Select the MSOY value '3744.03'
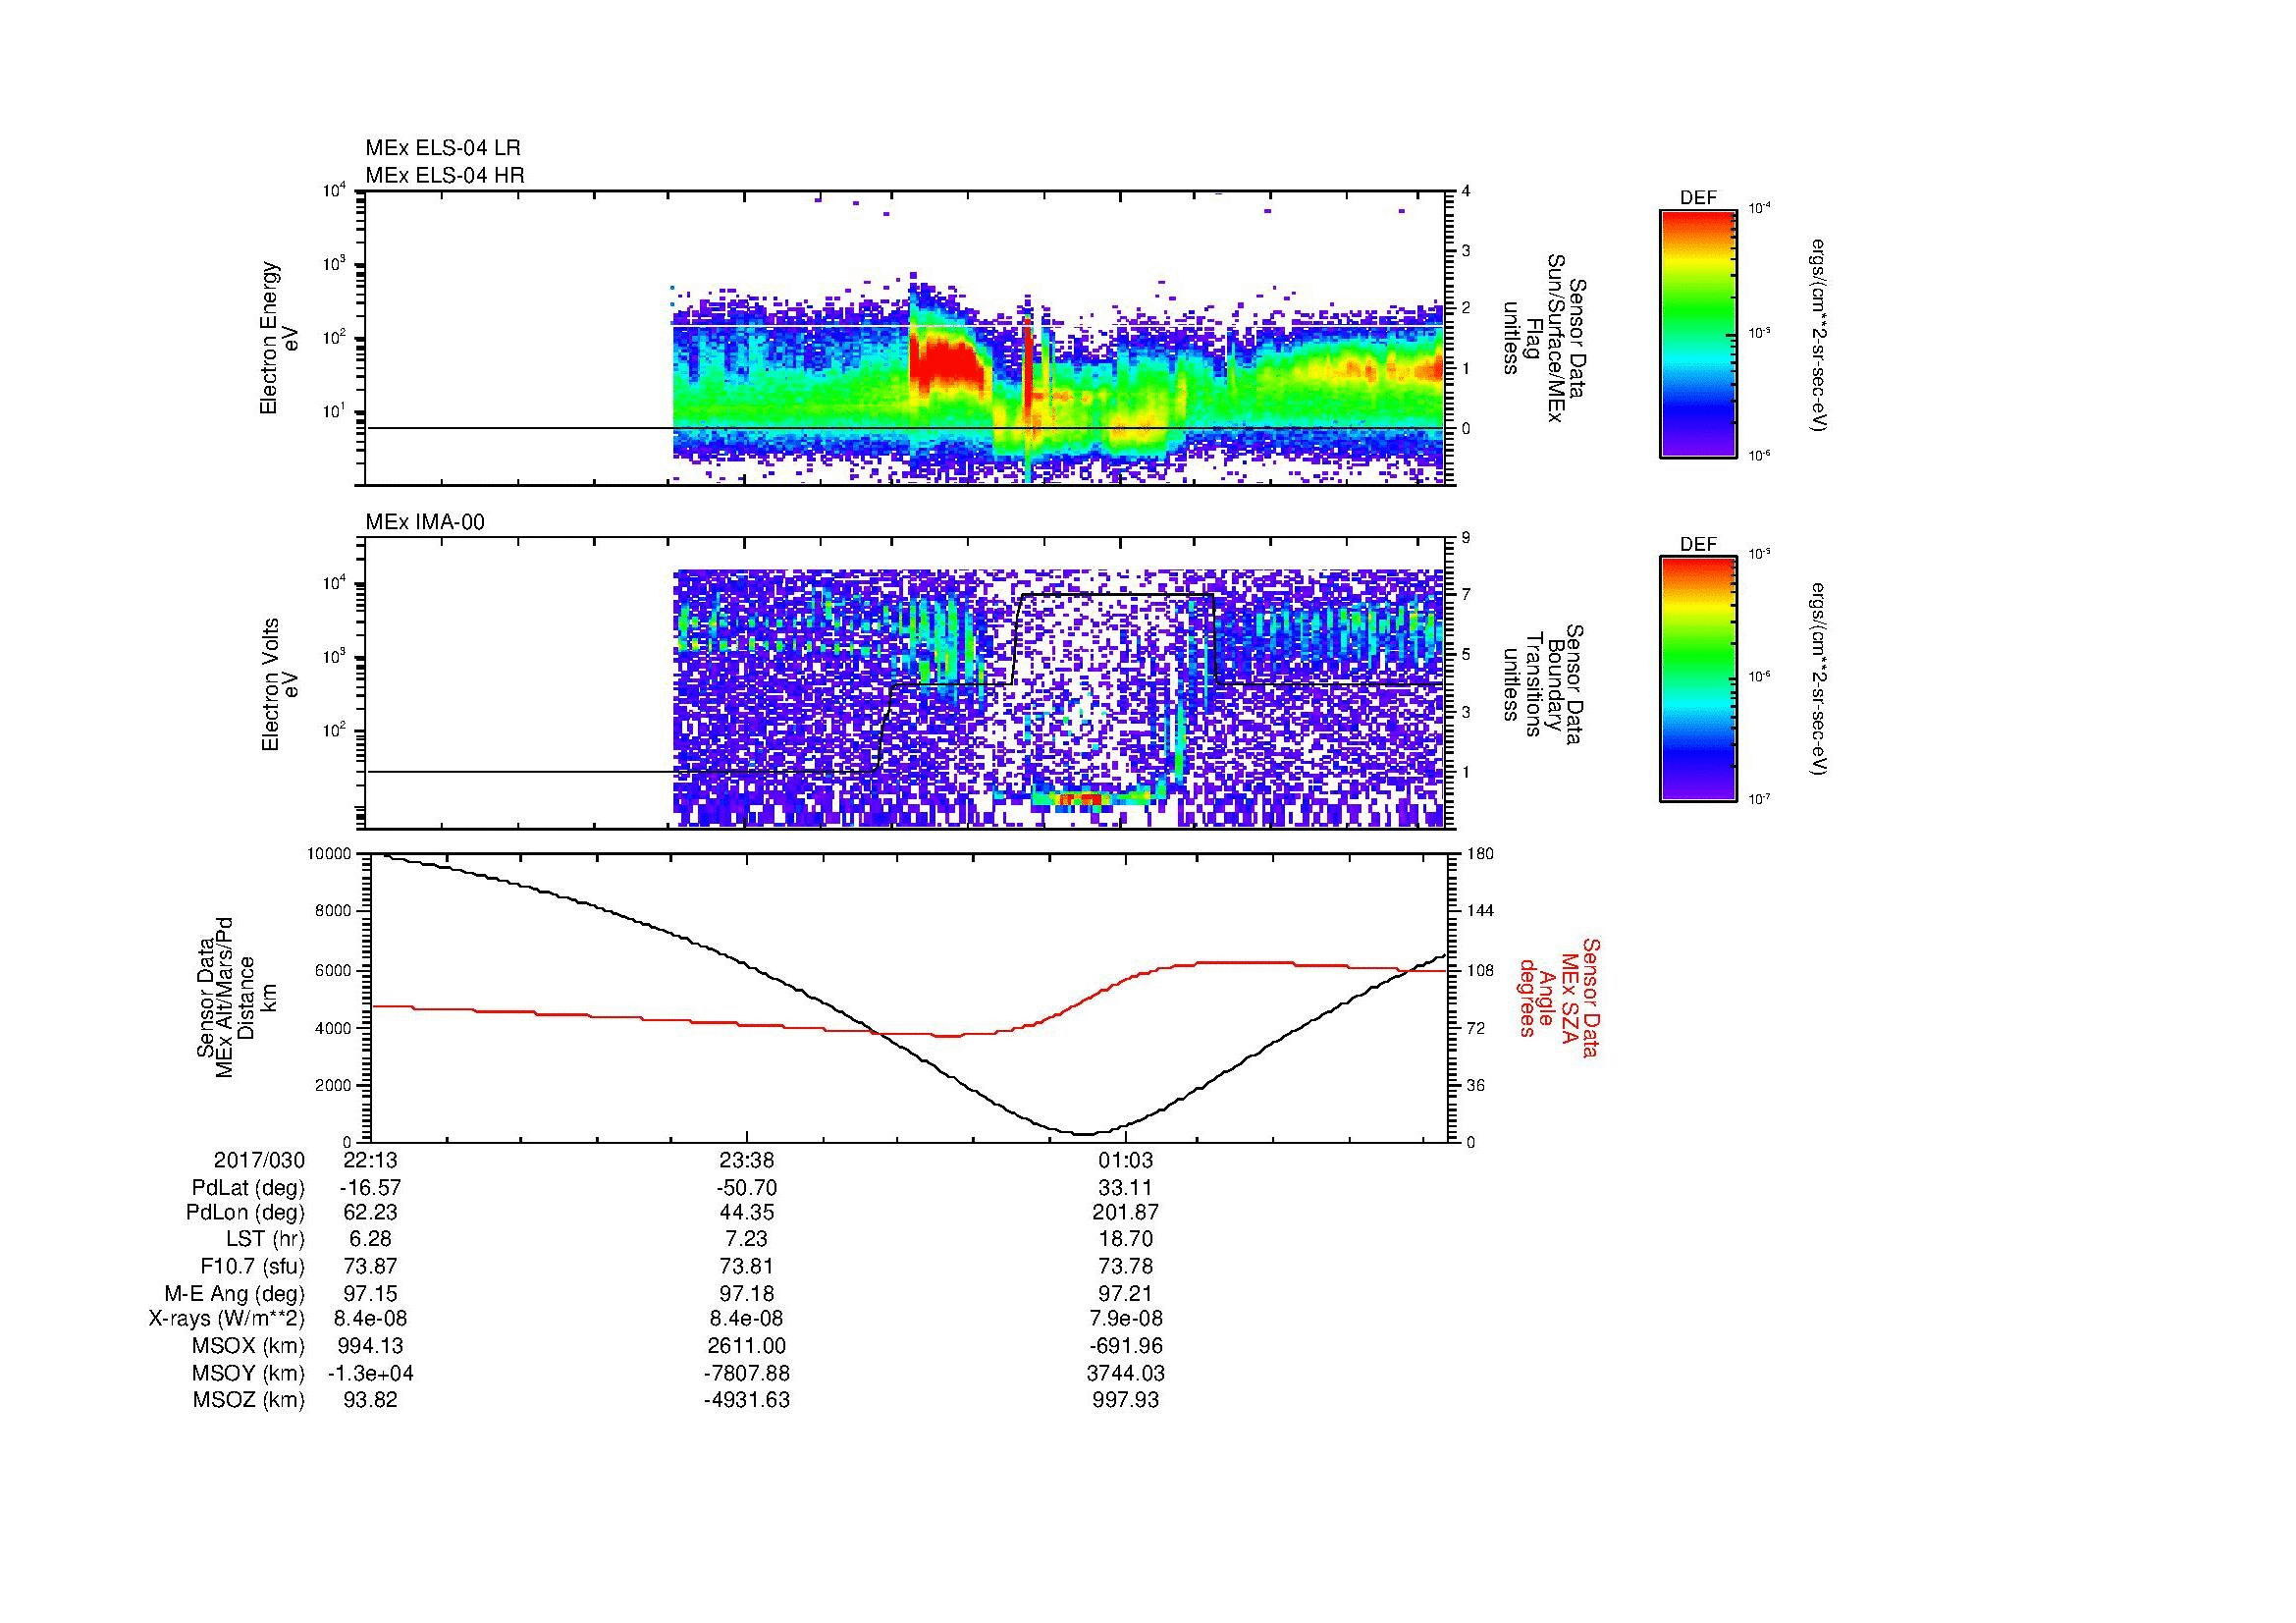This screenshot has width=2296, height=1623. pyautogui.click(x=1126, y=1373)
